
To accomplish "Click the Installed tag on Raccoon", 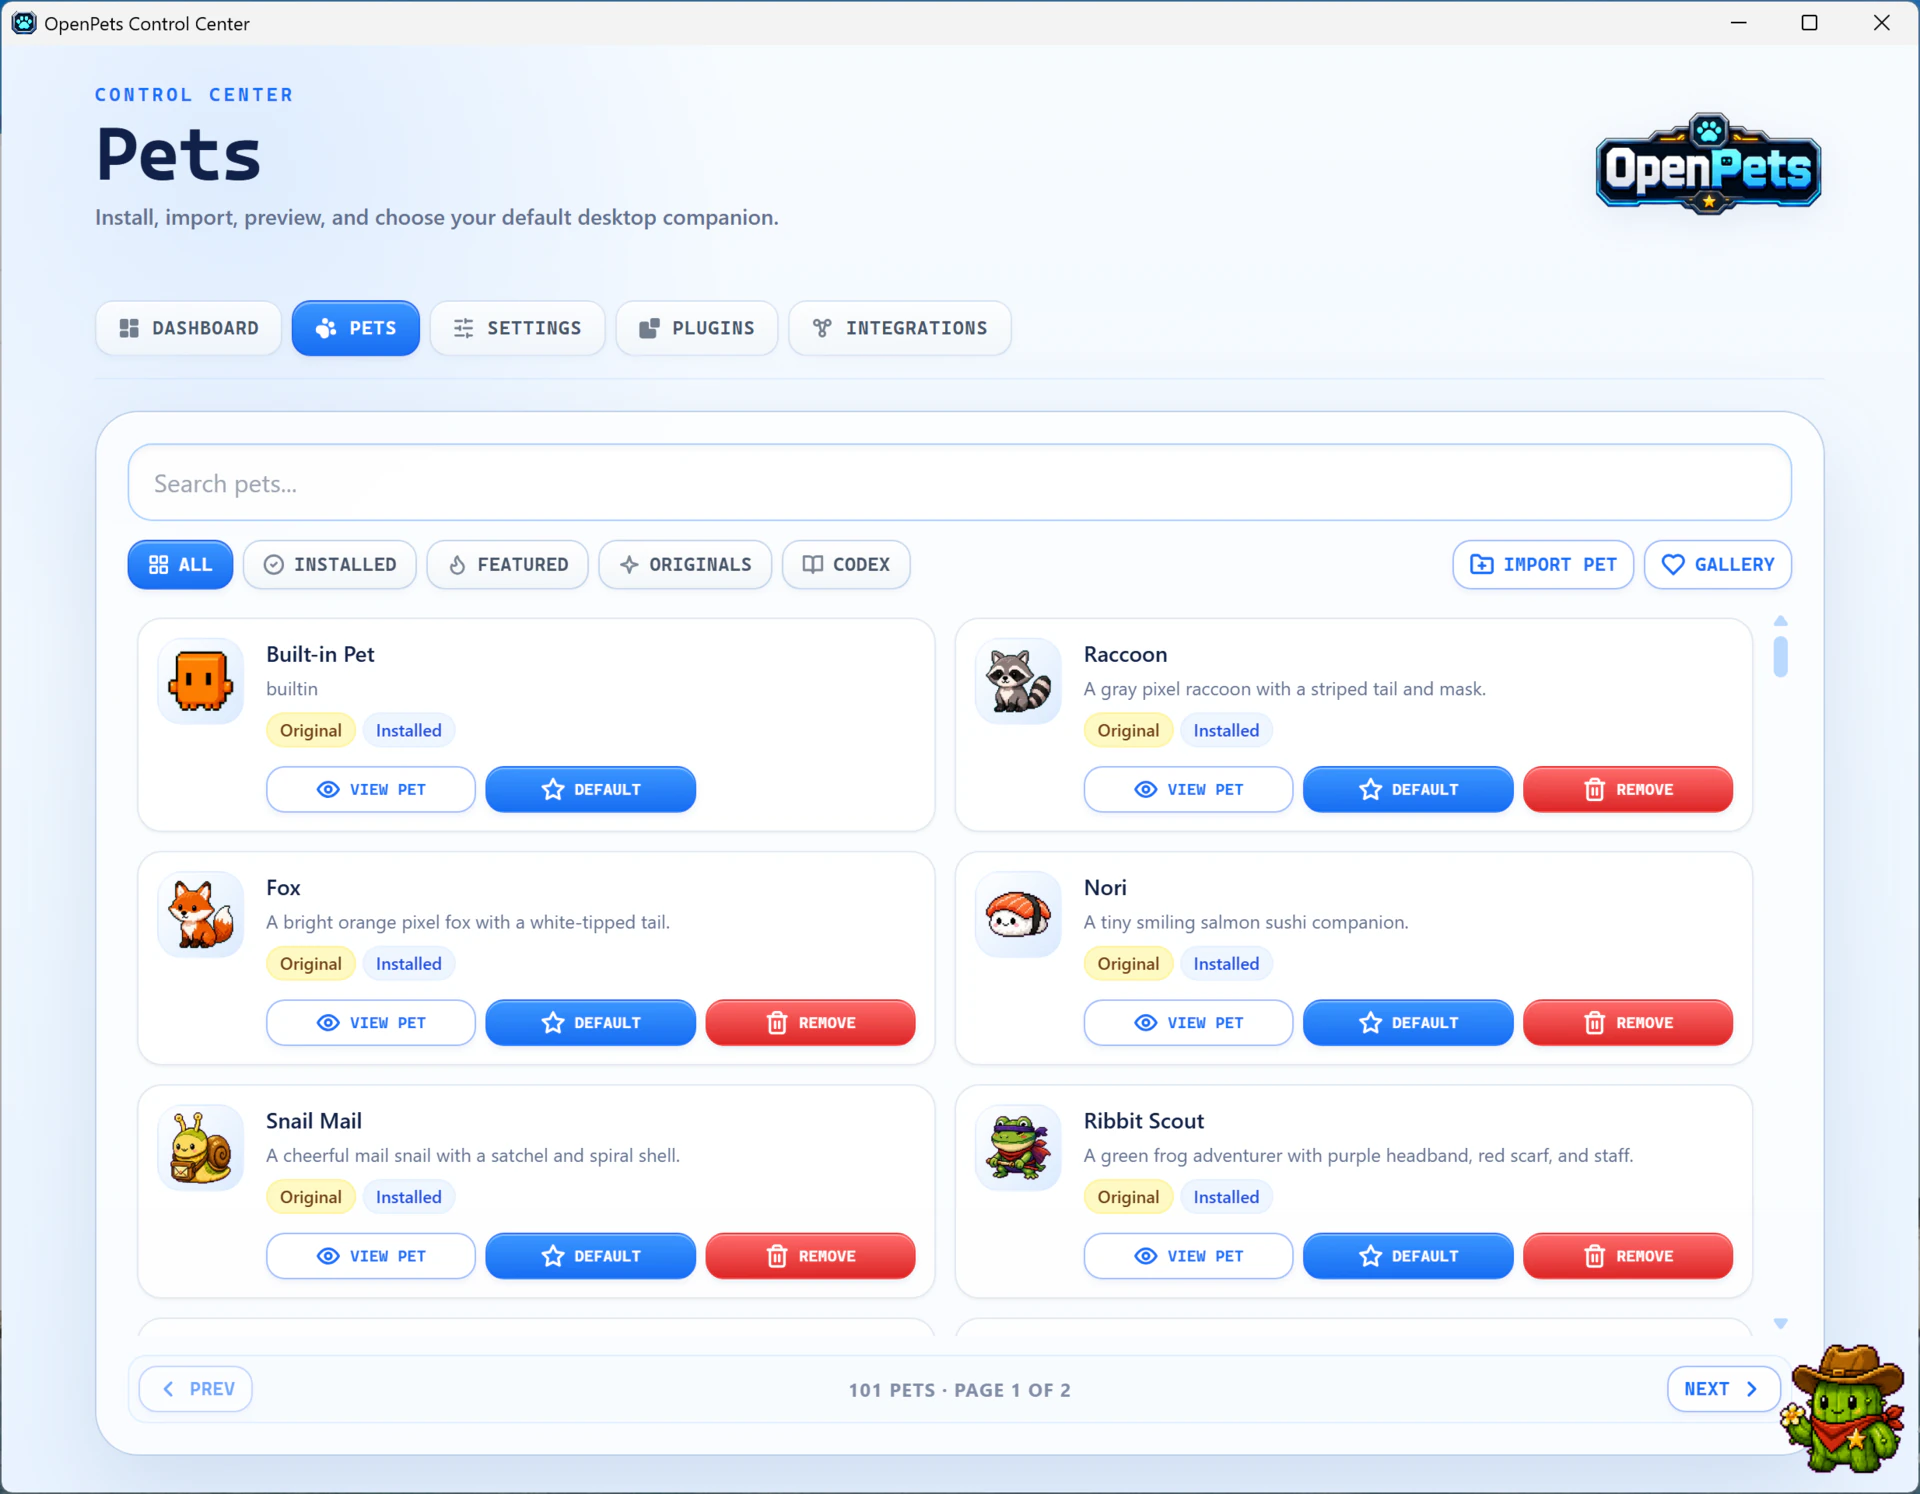I will coord(1226,731).
